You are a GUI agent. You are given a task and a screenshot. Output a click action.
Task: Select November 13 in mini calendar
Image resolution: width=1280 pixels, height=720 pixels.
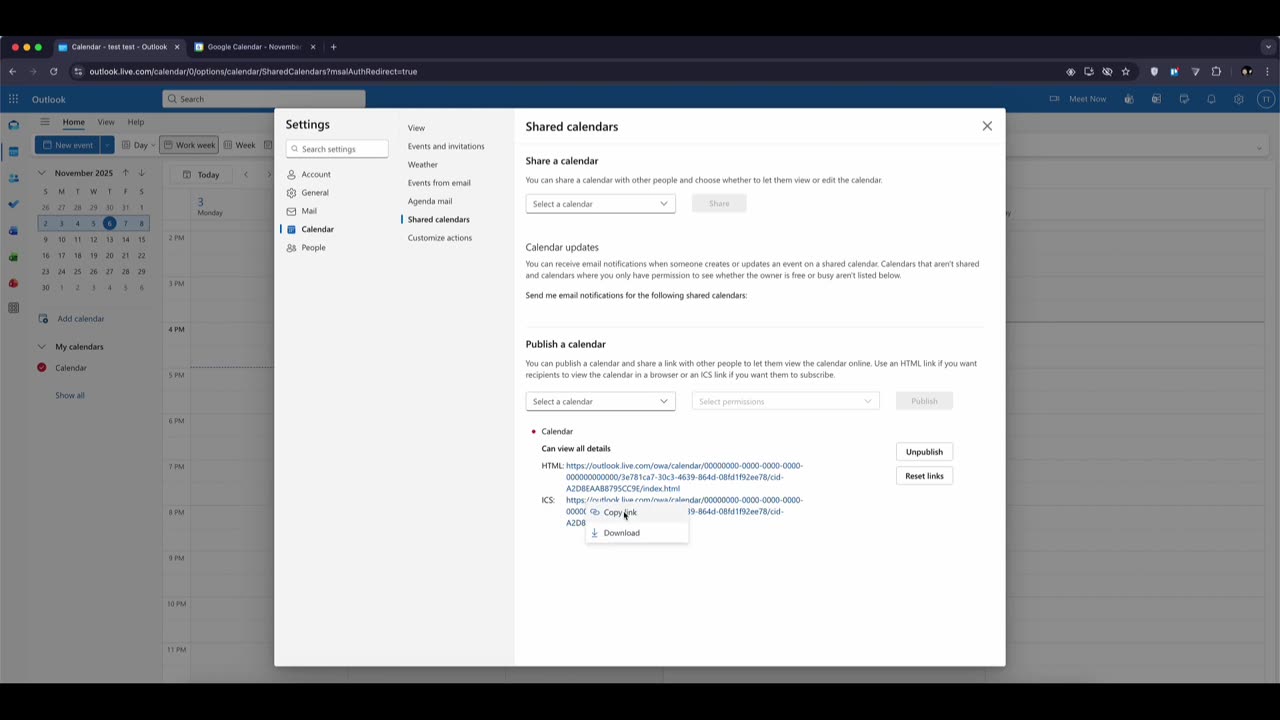pyautogui.click(x=109, y=239)
